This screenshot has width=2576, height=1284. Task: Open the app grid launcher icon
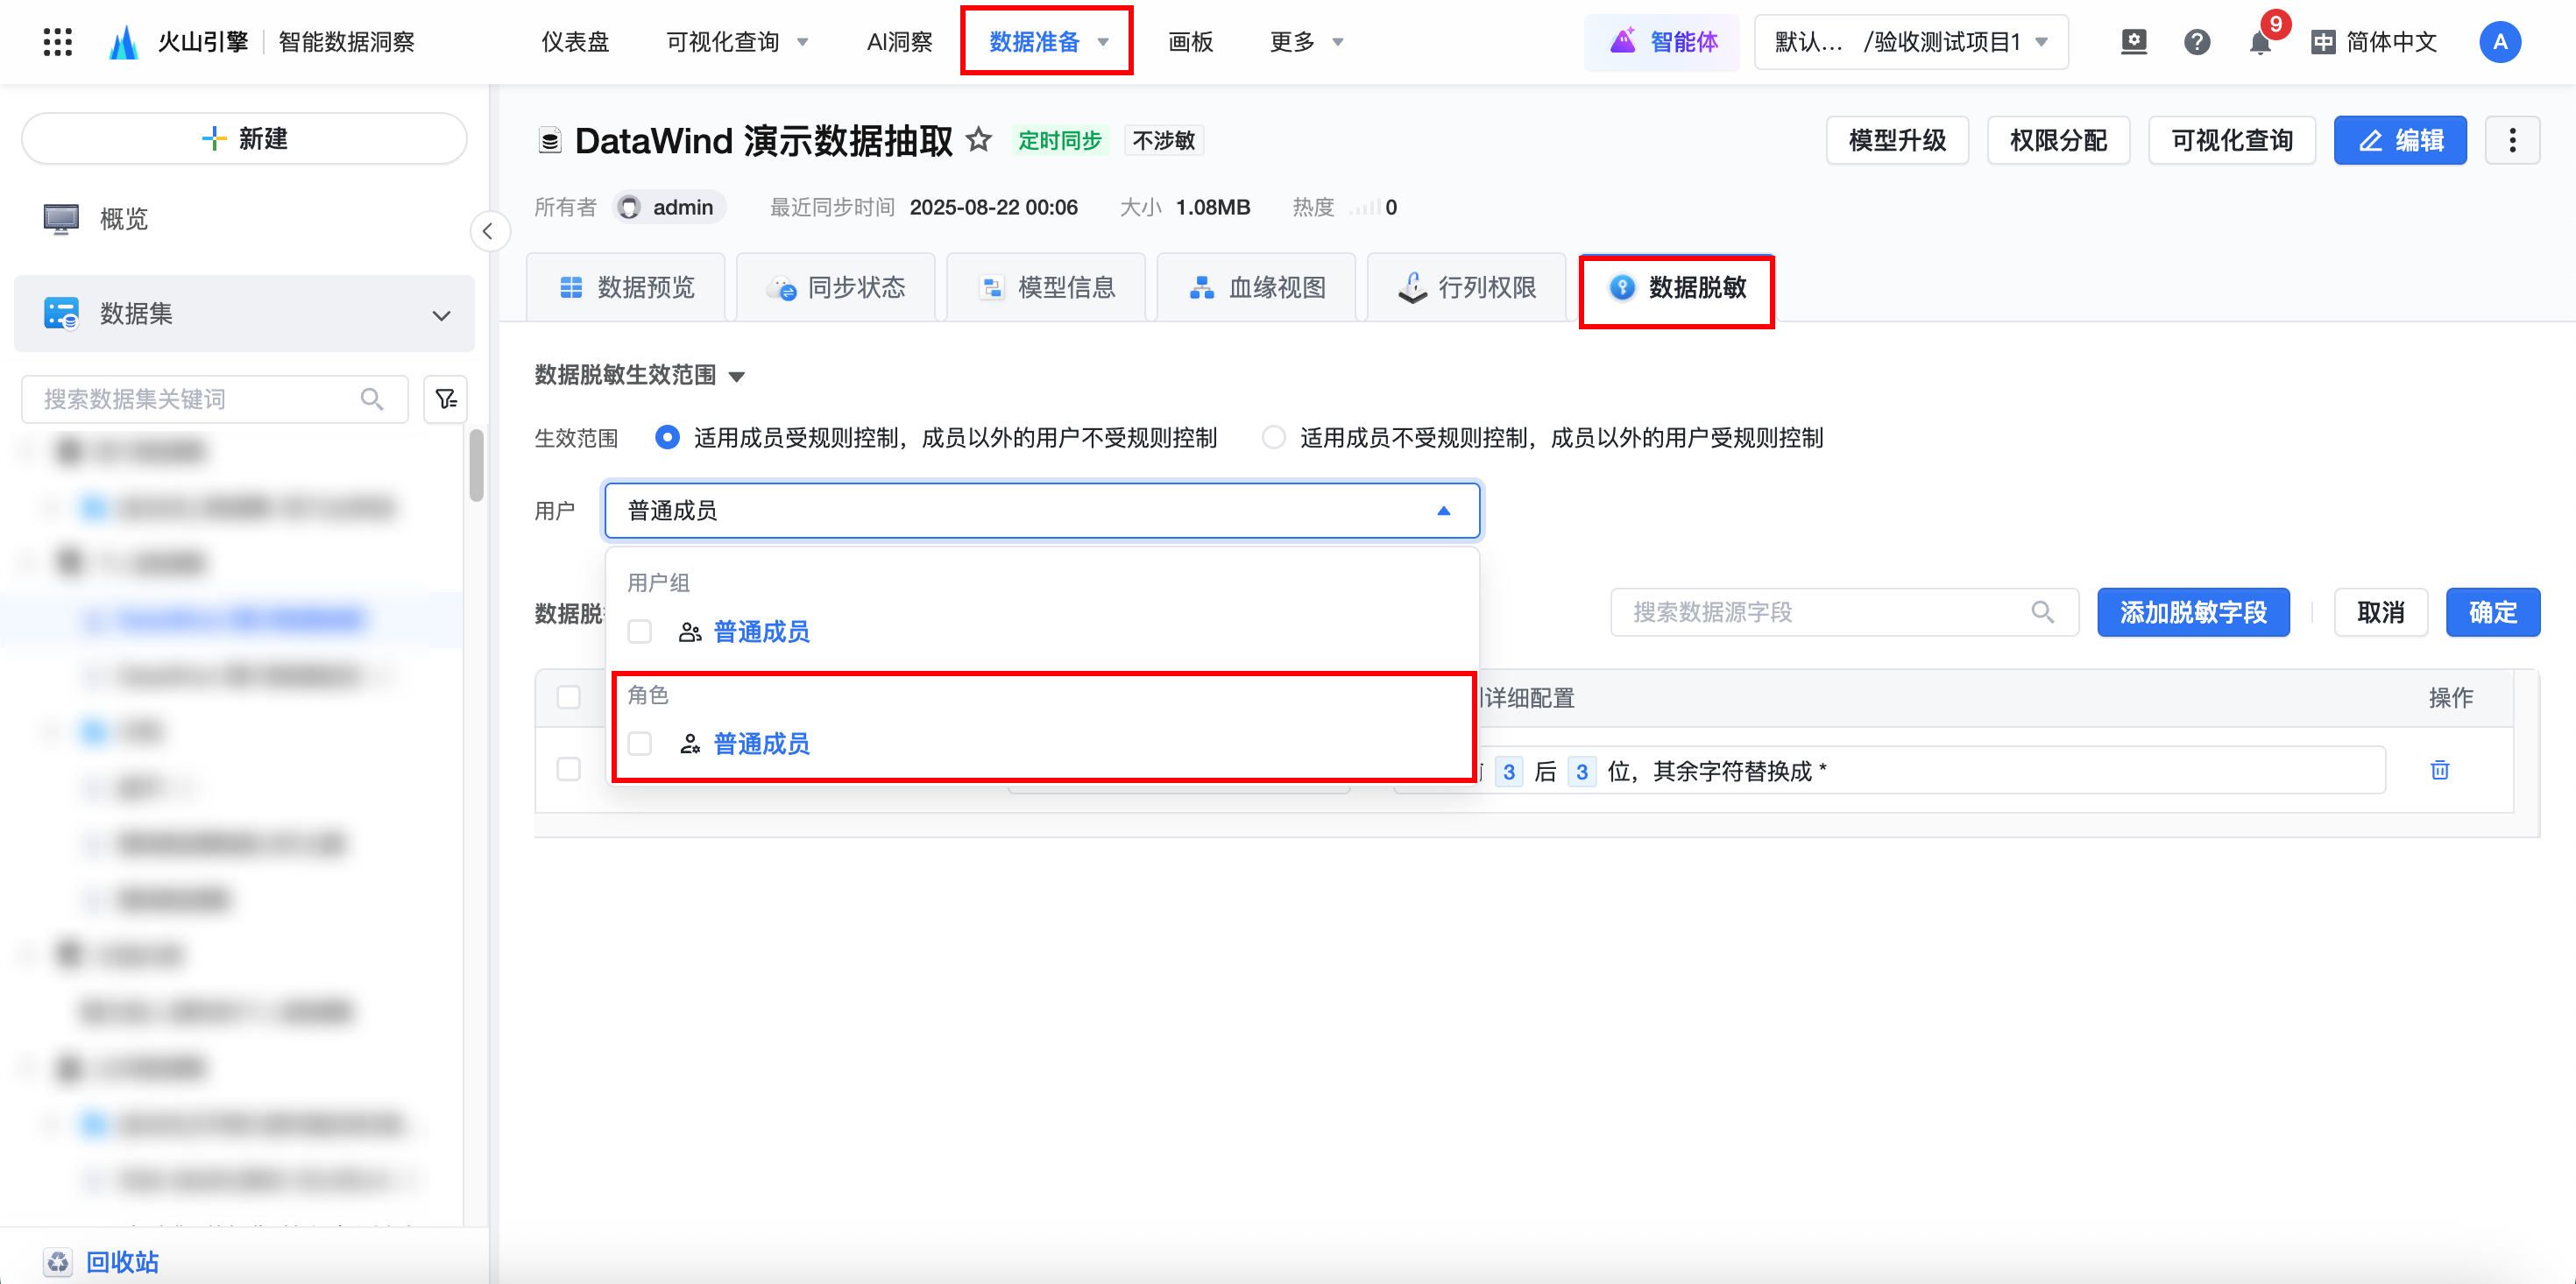coord(58,42)
